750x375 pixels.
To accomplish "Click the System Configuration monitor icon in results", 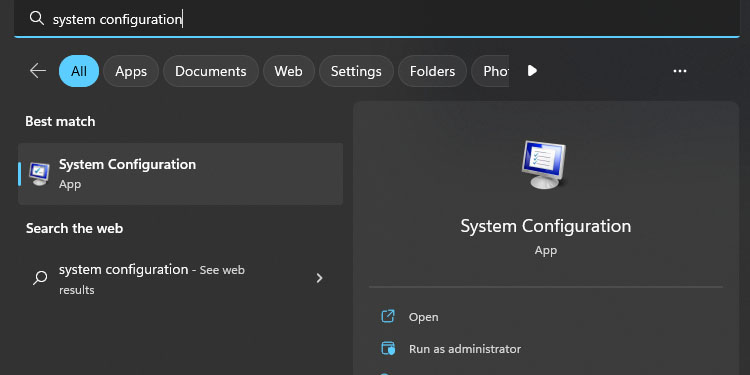I will coord(39,174).
